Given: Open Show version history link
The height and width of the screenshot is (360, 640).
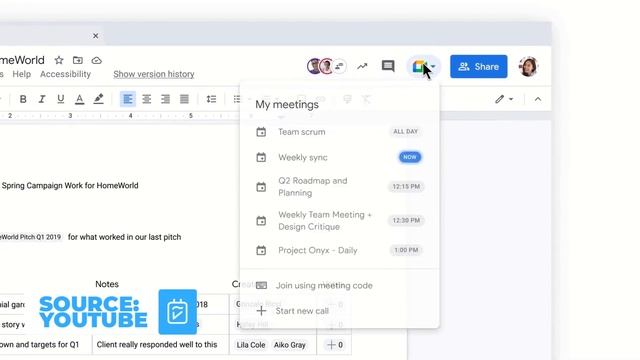Looking at the screenshot, I should [154, 74].
